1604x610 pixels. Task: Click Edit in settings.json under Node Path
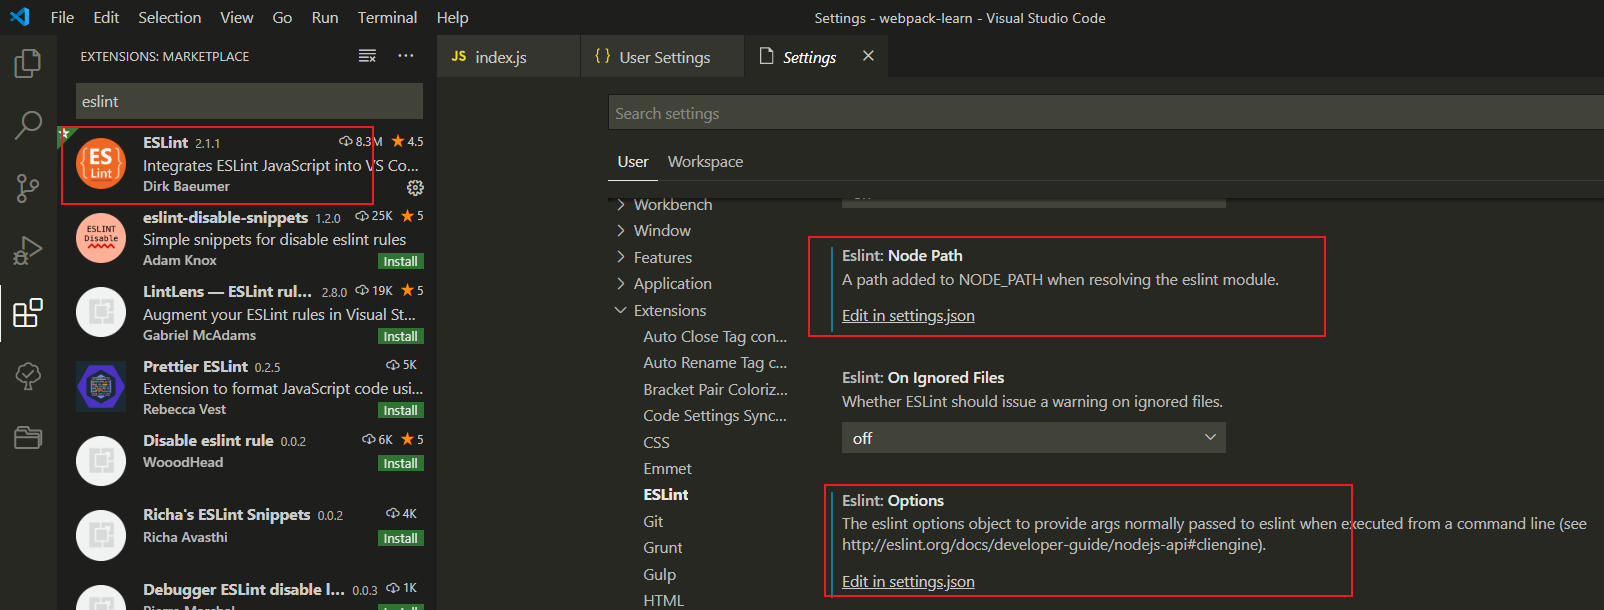click(908, 315)
